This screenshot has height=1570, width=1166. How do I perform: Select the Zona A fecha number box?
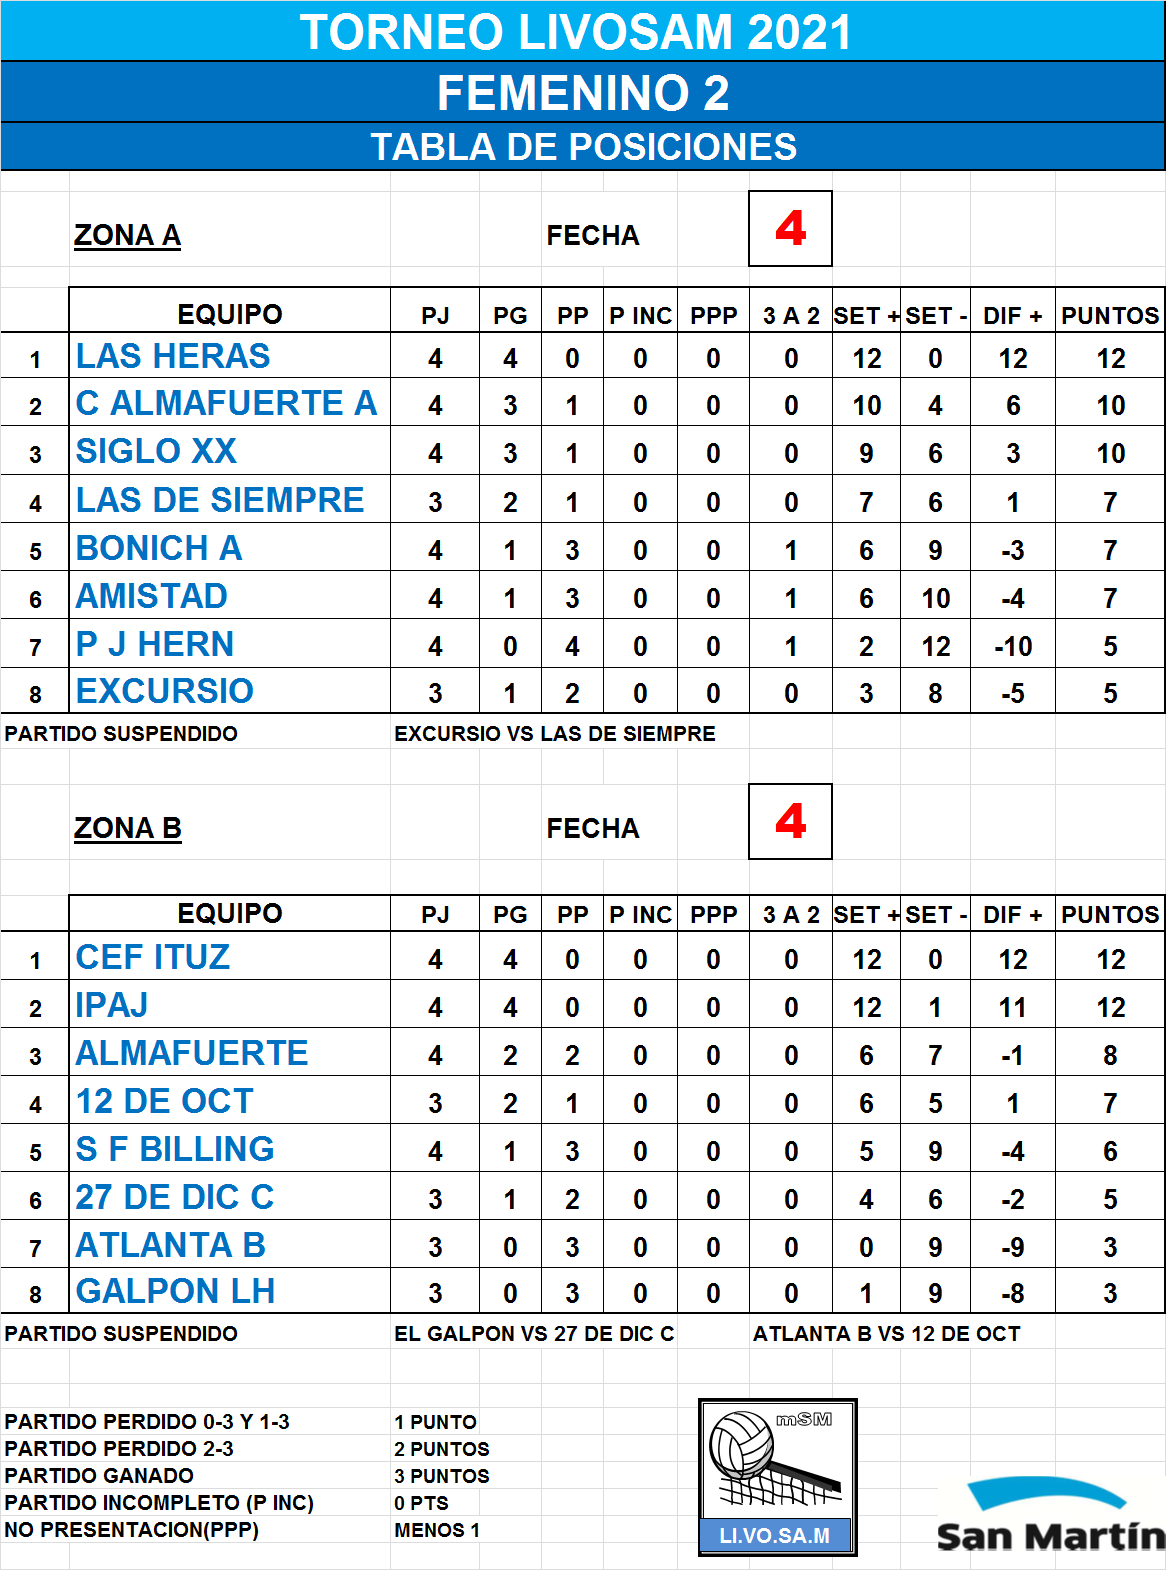tap(790, 229)
